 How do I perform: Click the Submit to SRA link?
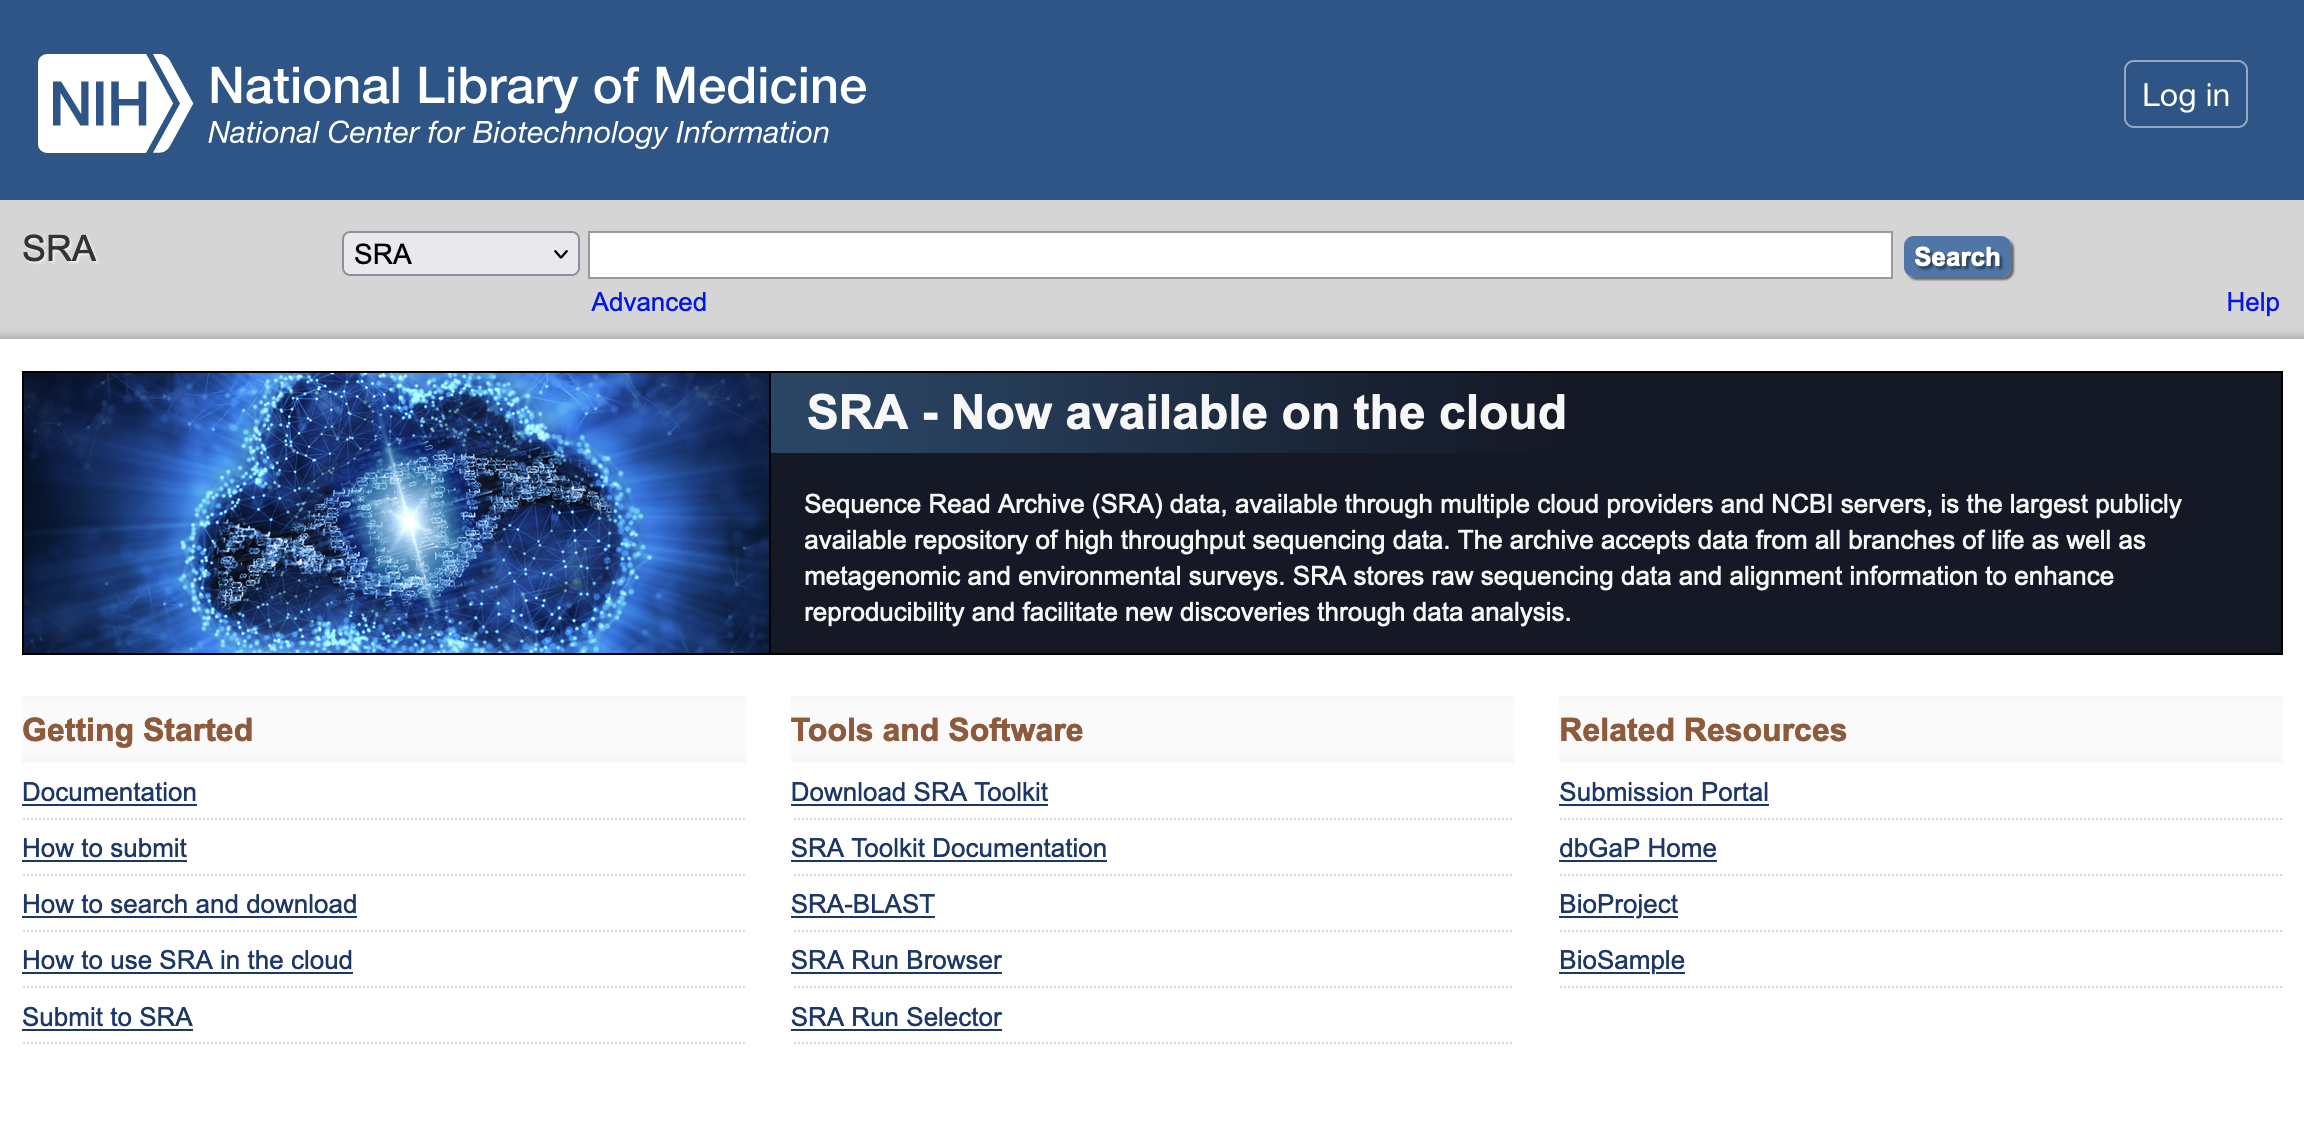click(x=107, y=1017)
